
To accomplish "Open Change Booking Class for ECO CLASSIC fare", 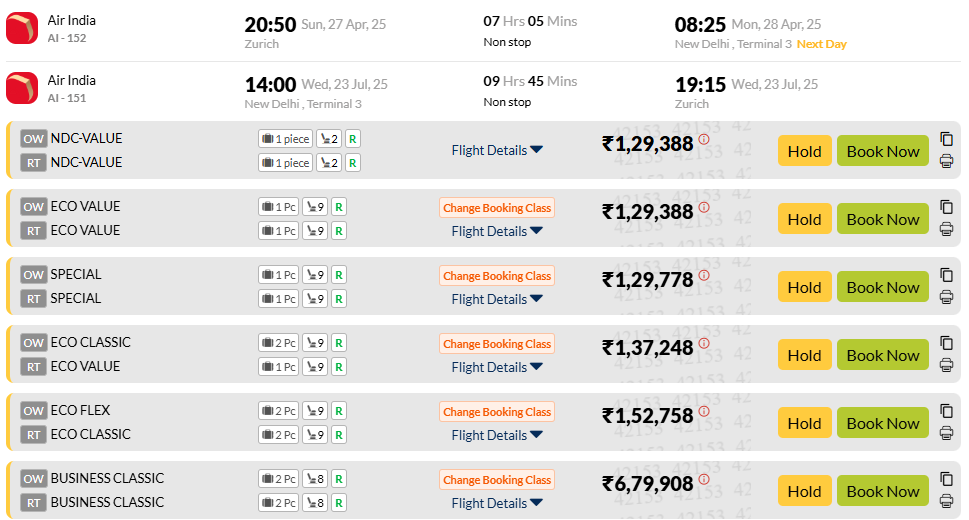I will pyautogui.click(x=497, y=344).
